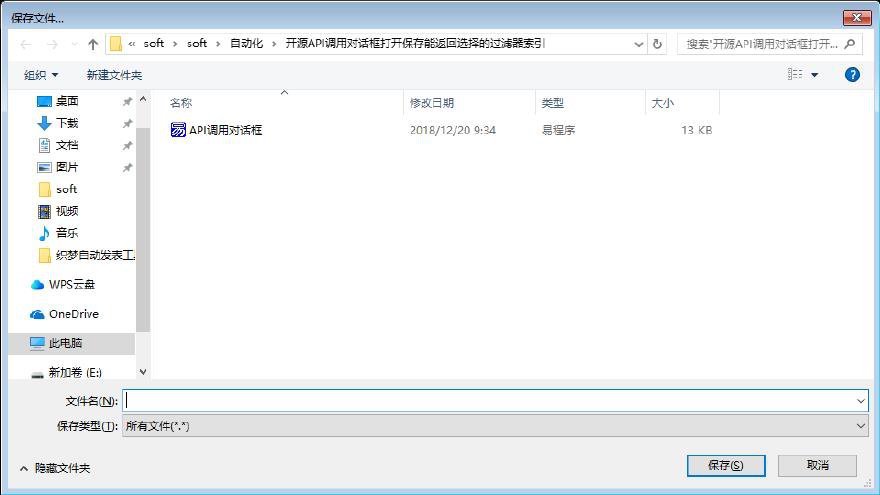Screen dimensions: 880x495
Task: Click the API调用对话框 file icon
Action: pyautogui.click(x=178, y=130)
